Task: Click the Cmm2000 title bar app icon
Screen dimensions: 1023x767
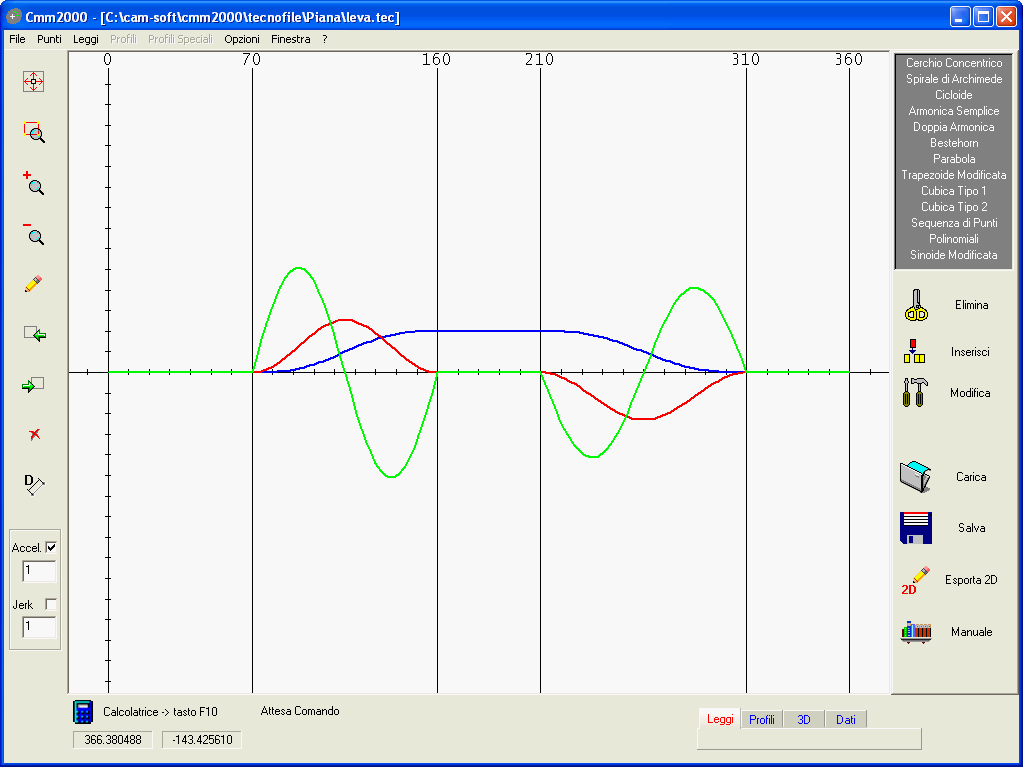Action: click(13, 16)
